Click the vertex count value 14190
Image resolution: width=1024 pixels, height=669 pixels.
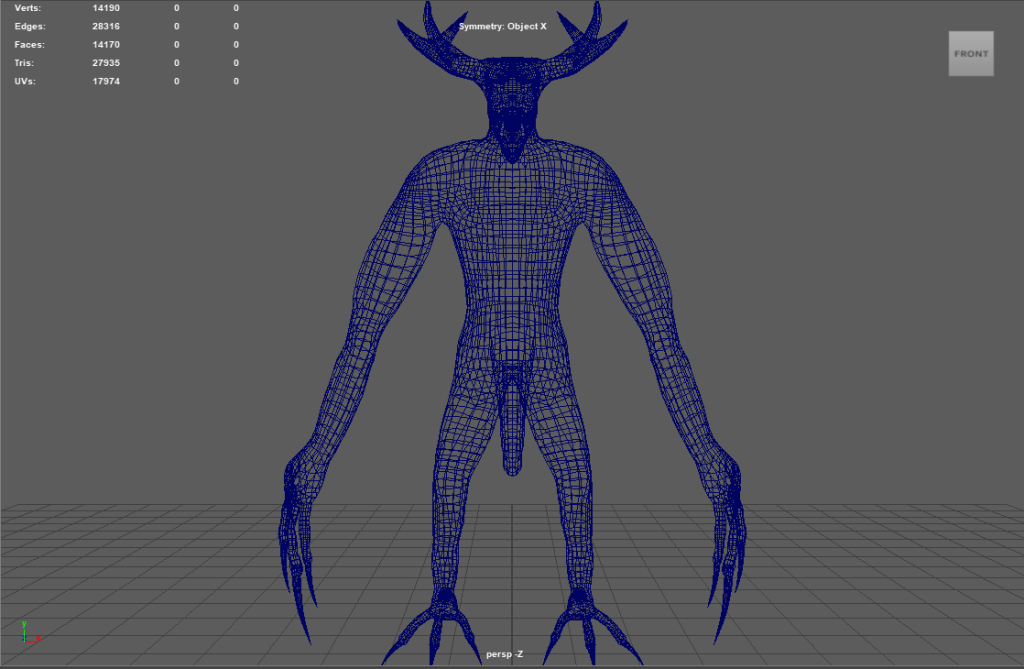click(x=106, y=8)
